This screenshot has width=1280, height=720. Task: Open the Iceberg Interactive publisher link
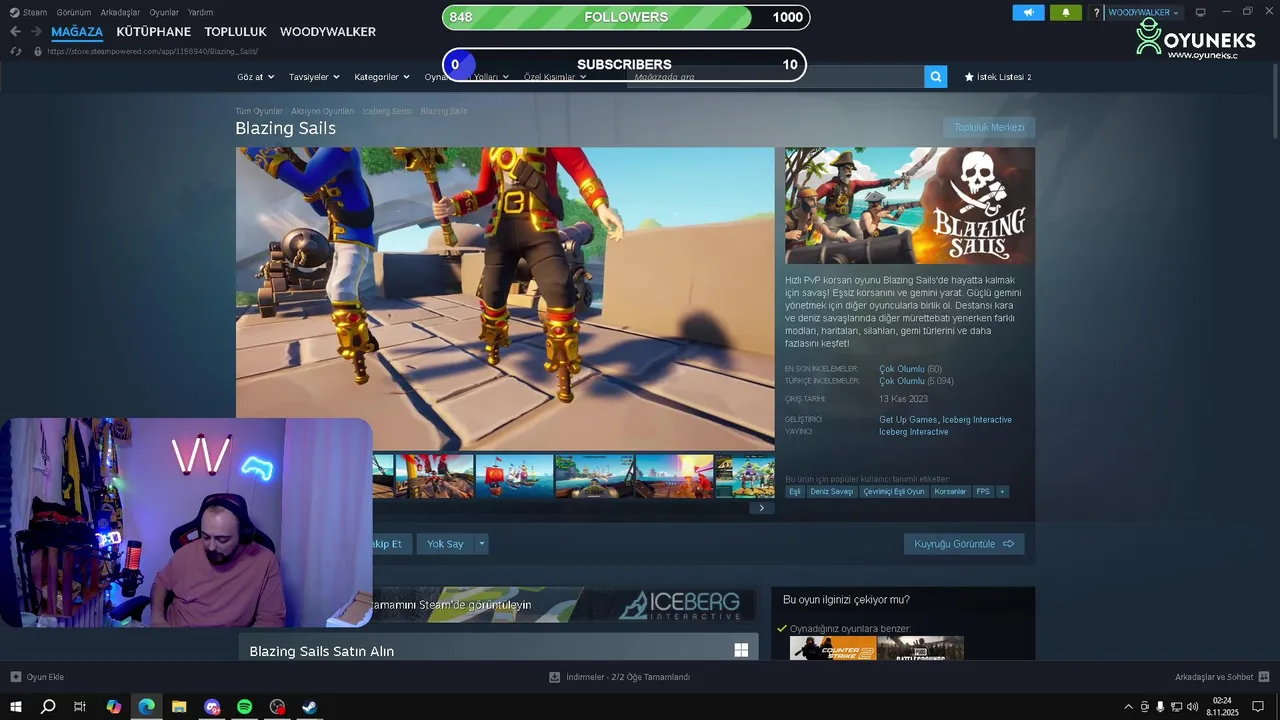[913, 432]
